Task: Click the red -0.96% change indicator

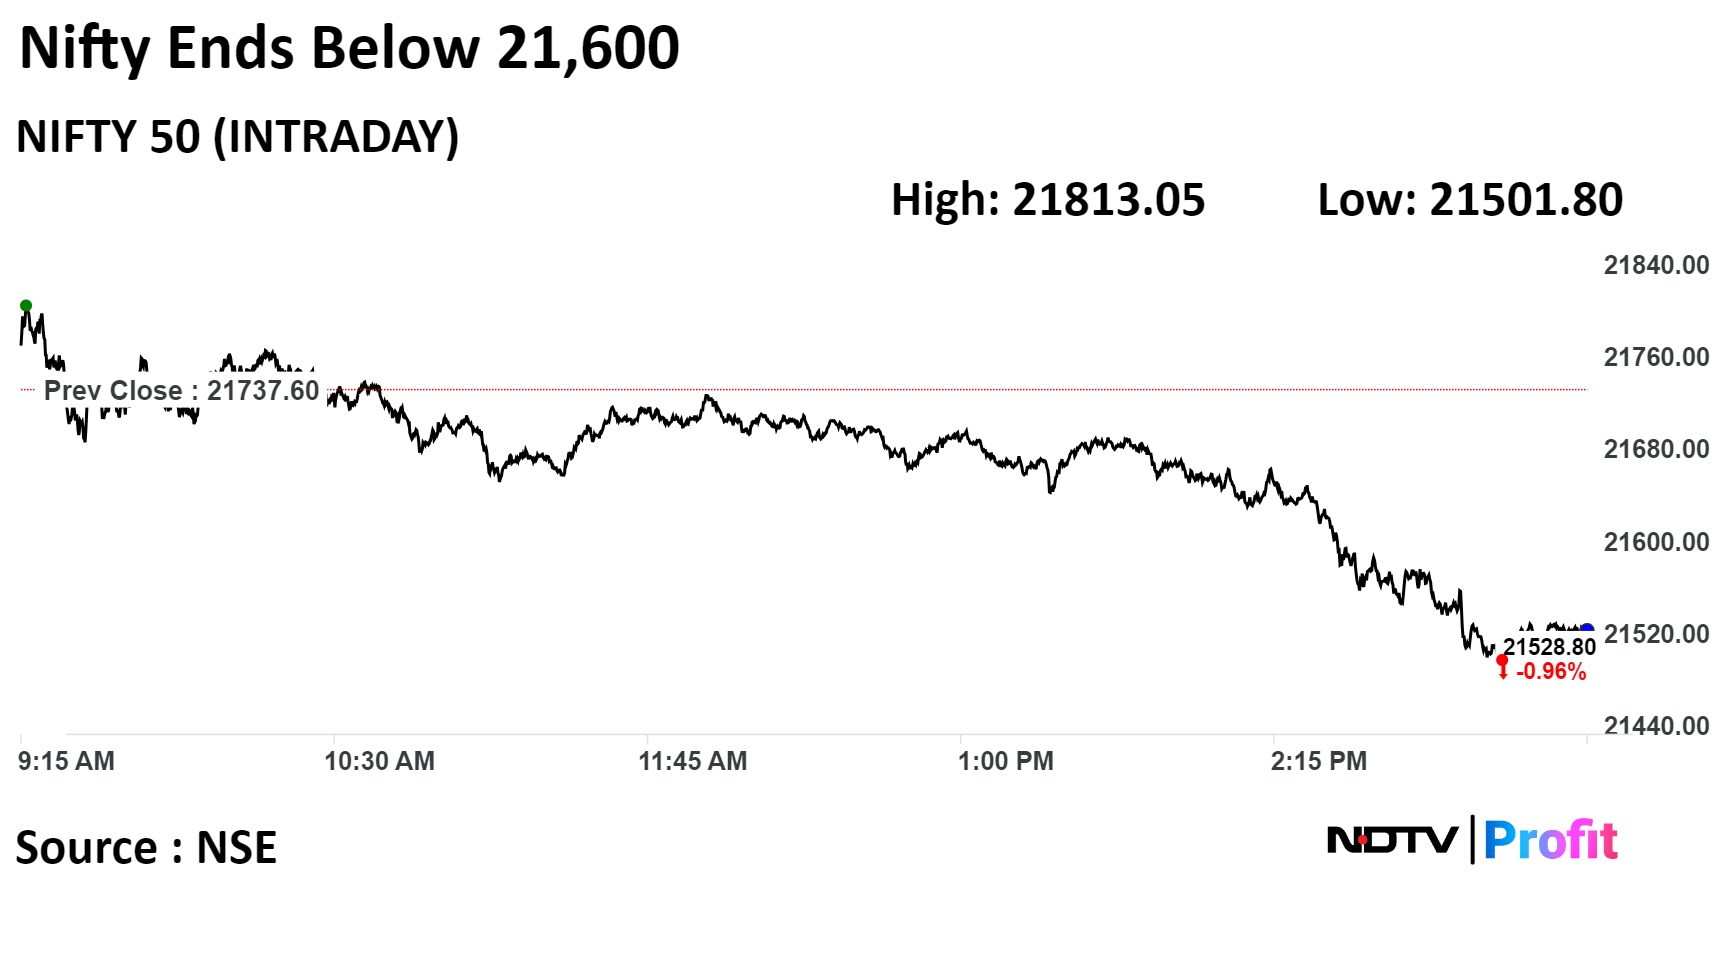Action: (x=1550, y=672)
